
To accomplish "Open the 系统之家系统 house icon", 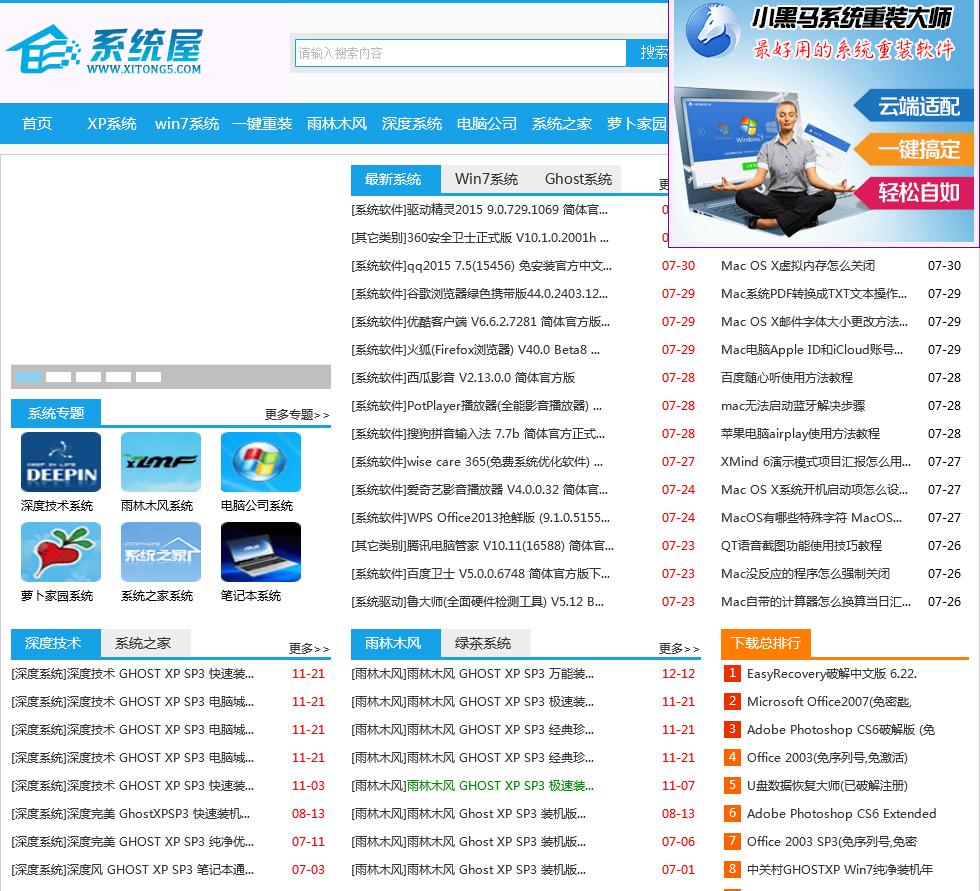I will tap(161, 552).
